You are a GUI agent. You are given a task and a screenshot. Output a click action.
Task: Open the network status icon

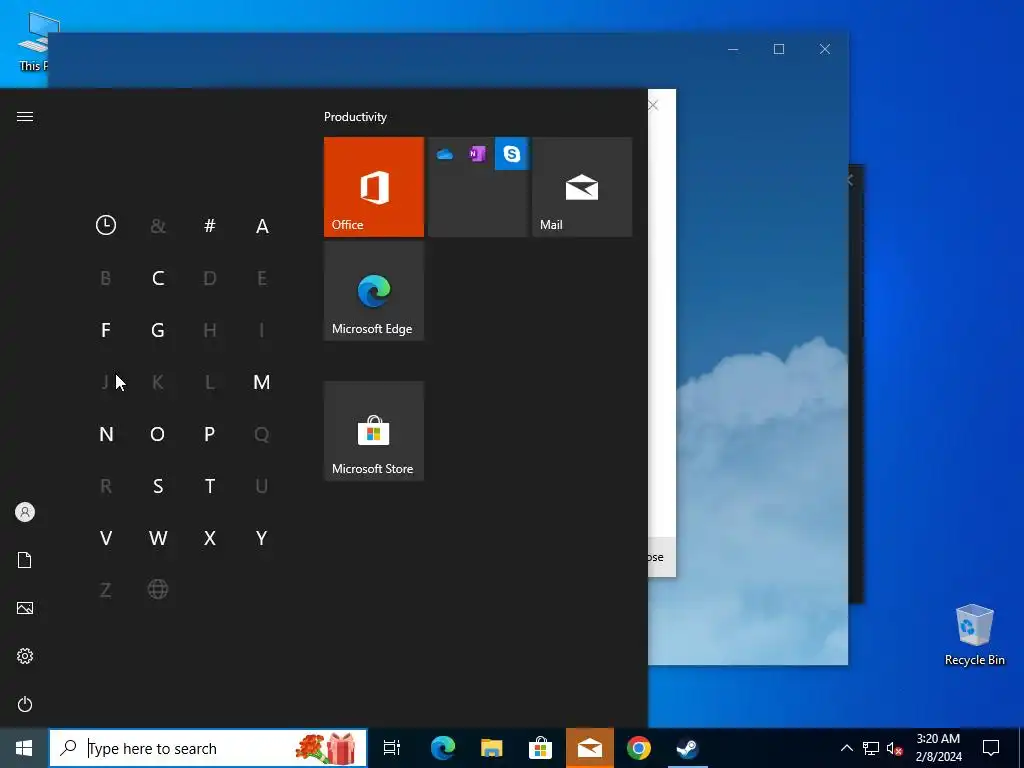pyautogui.click(x=871, y=748)
